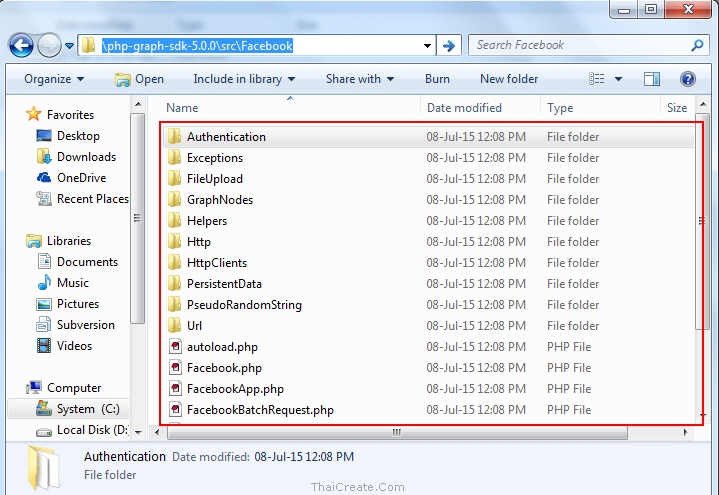Screen dimensions: 719x495
Task: Click the details pane Authentication folder thumbnail
Action: pos(44,468)
